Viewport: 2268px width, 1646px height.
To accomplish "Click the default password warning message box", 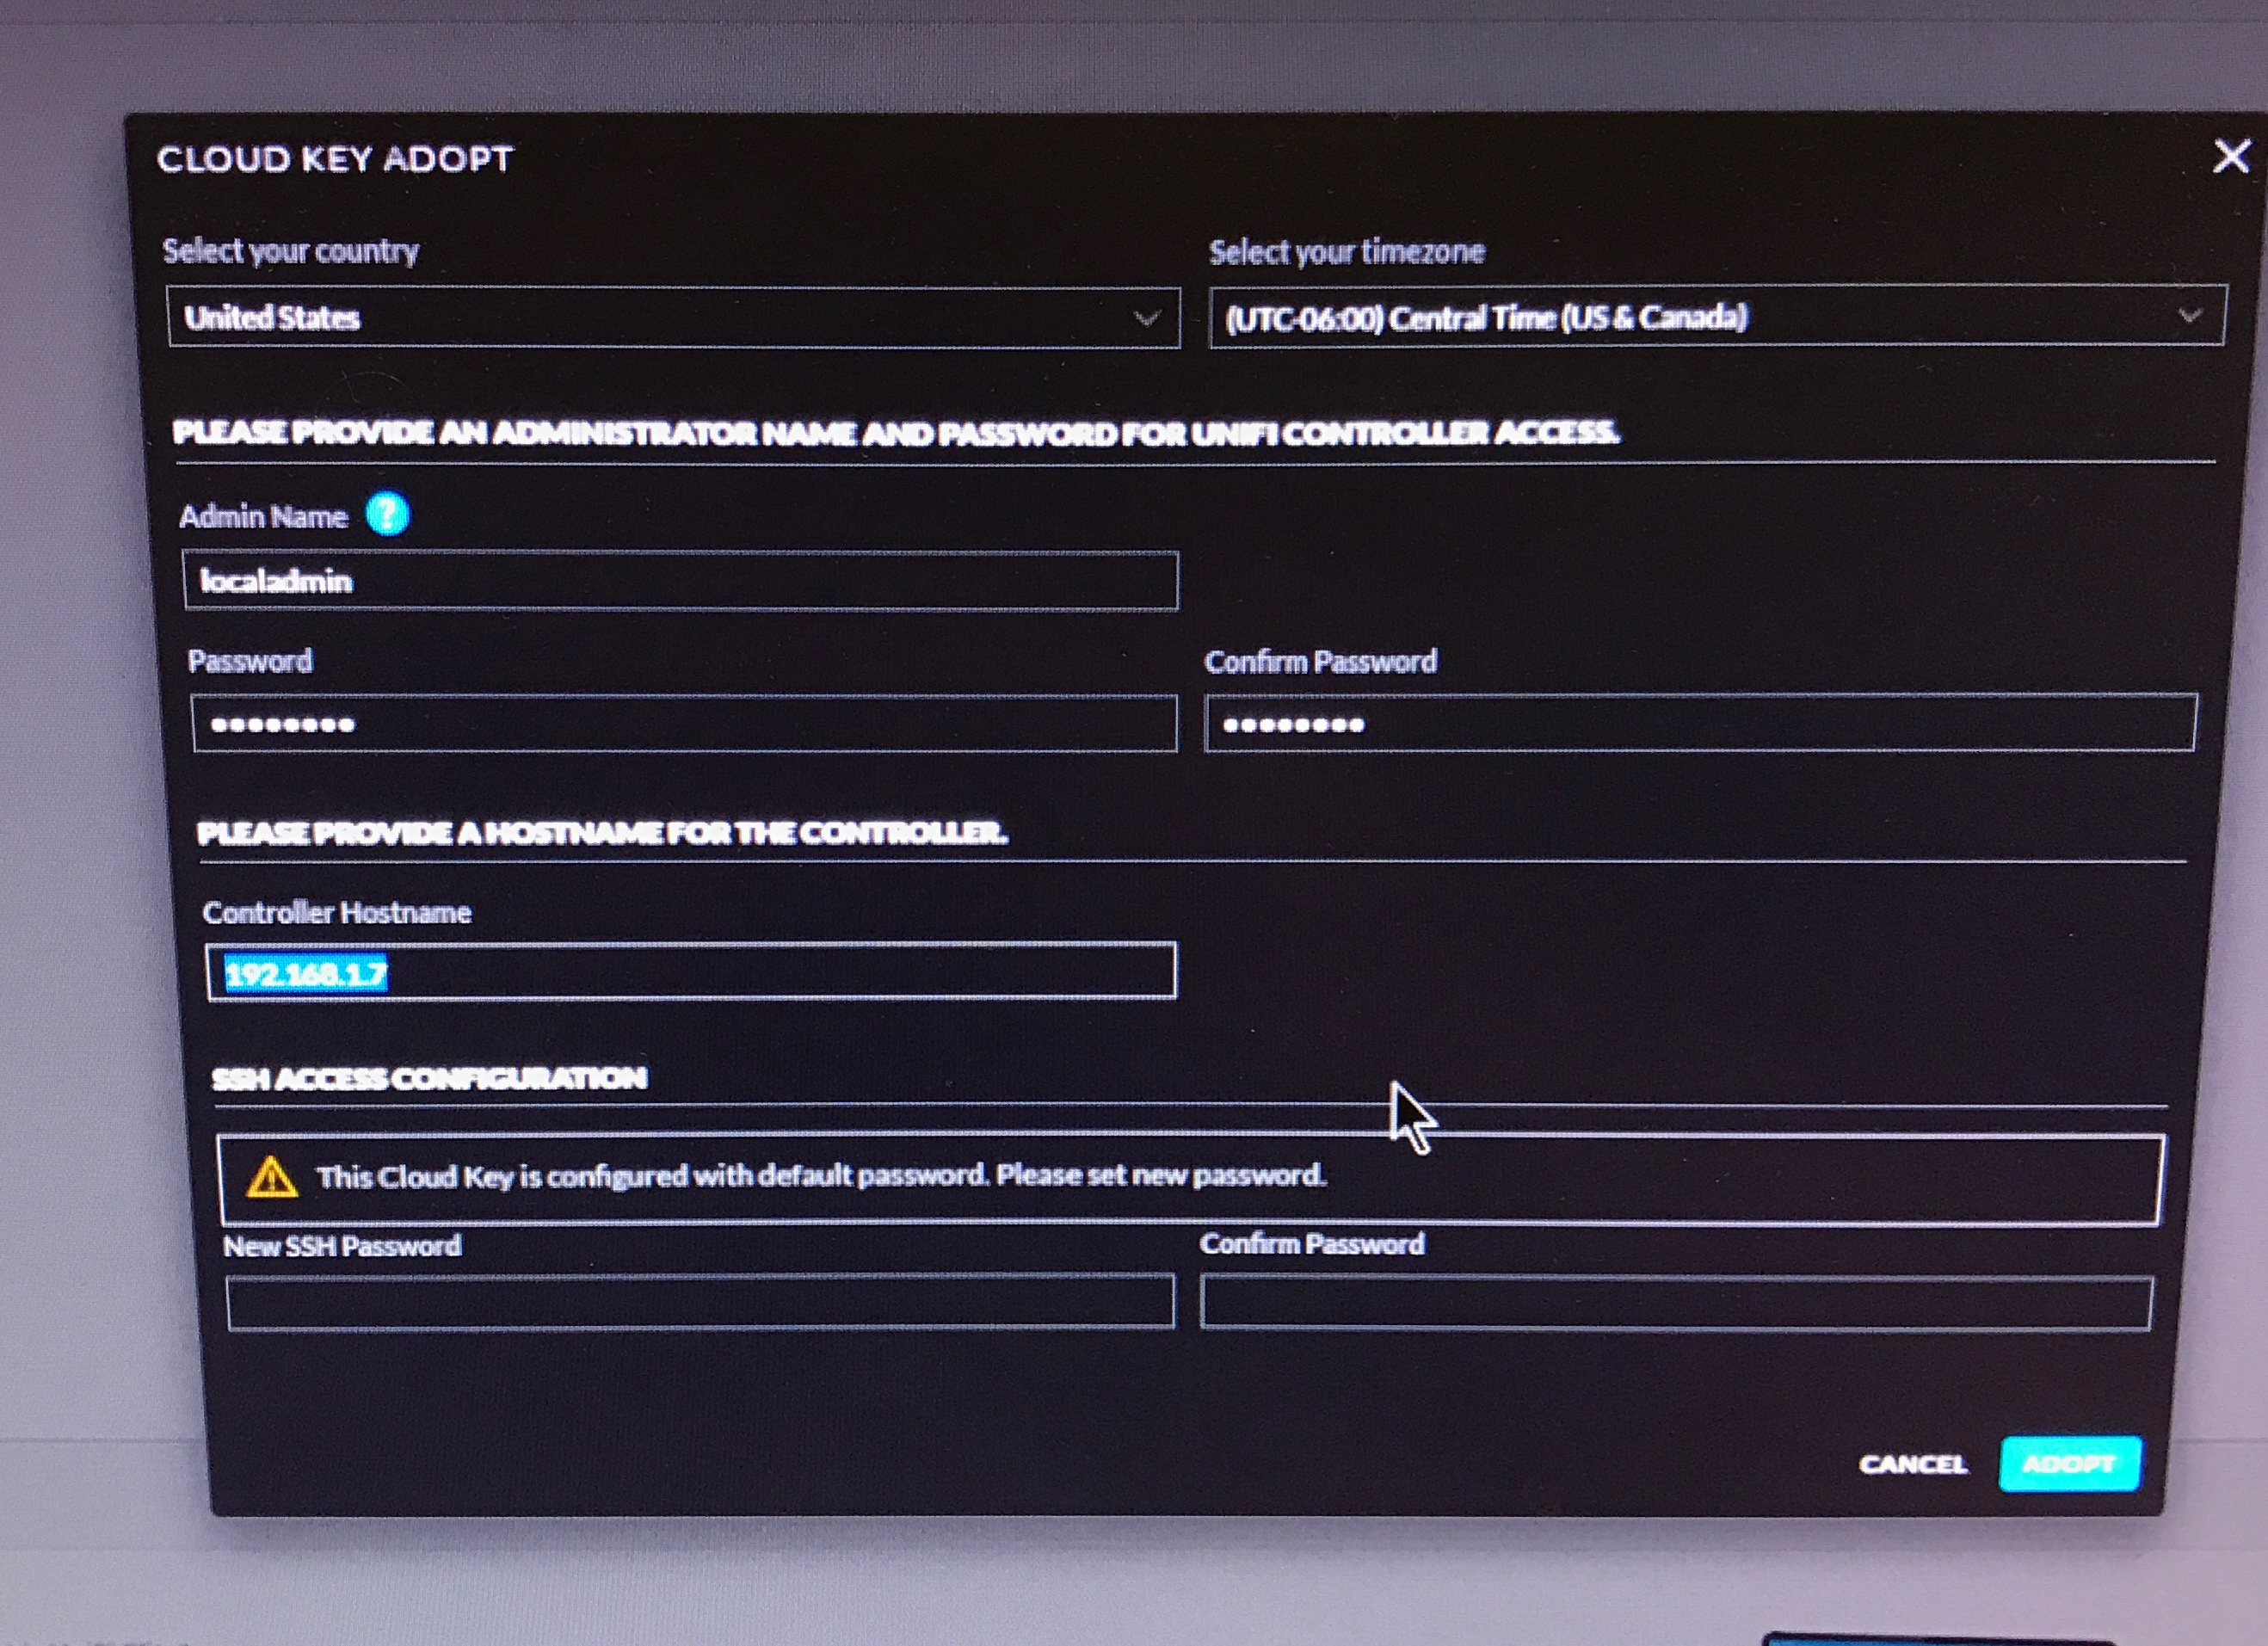I will pyautogui.click(x=1188, y=1178).
